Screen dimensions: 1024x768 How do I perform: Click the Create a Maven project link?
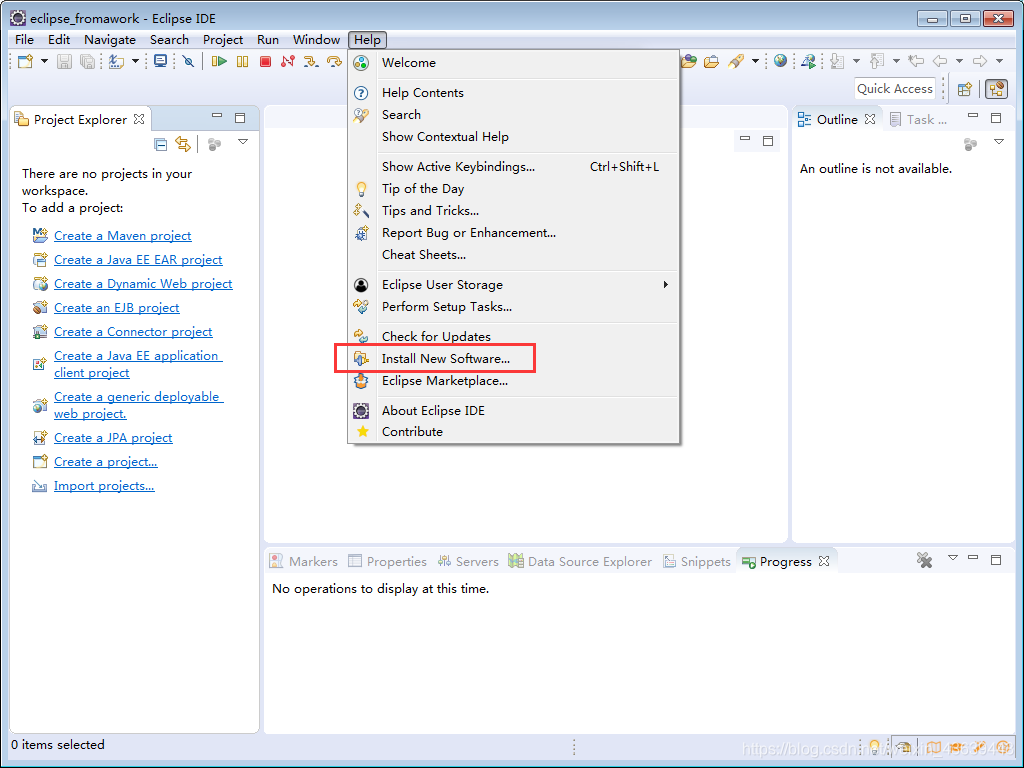coord(123,236)
